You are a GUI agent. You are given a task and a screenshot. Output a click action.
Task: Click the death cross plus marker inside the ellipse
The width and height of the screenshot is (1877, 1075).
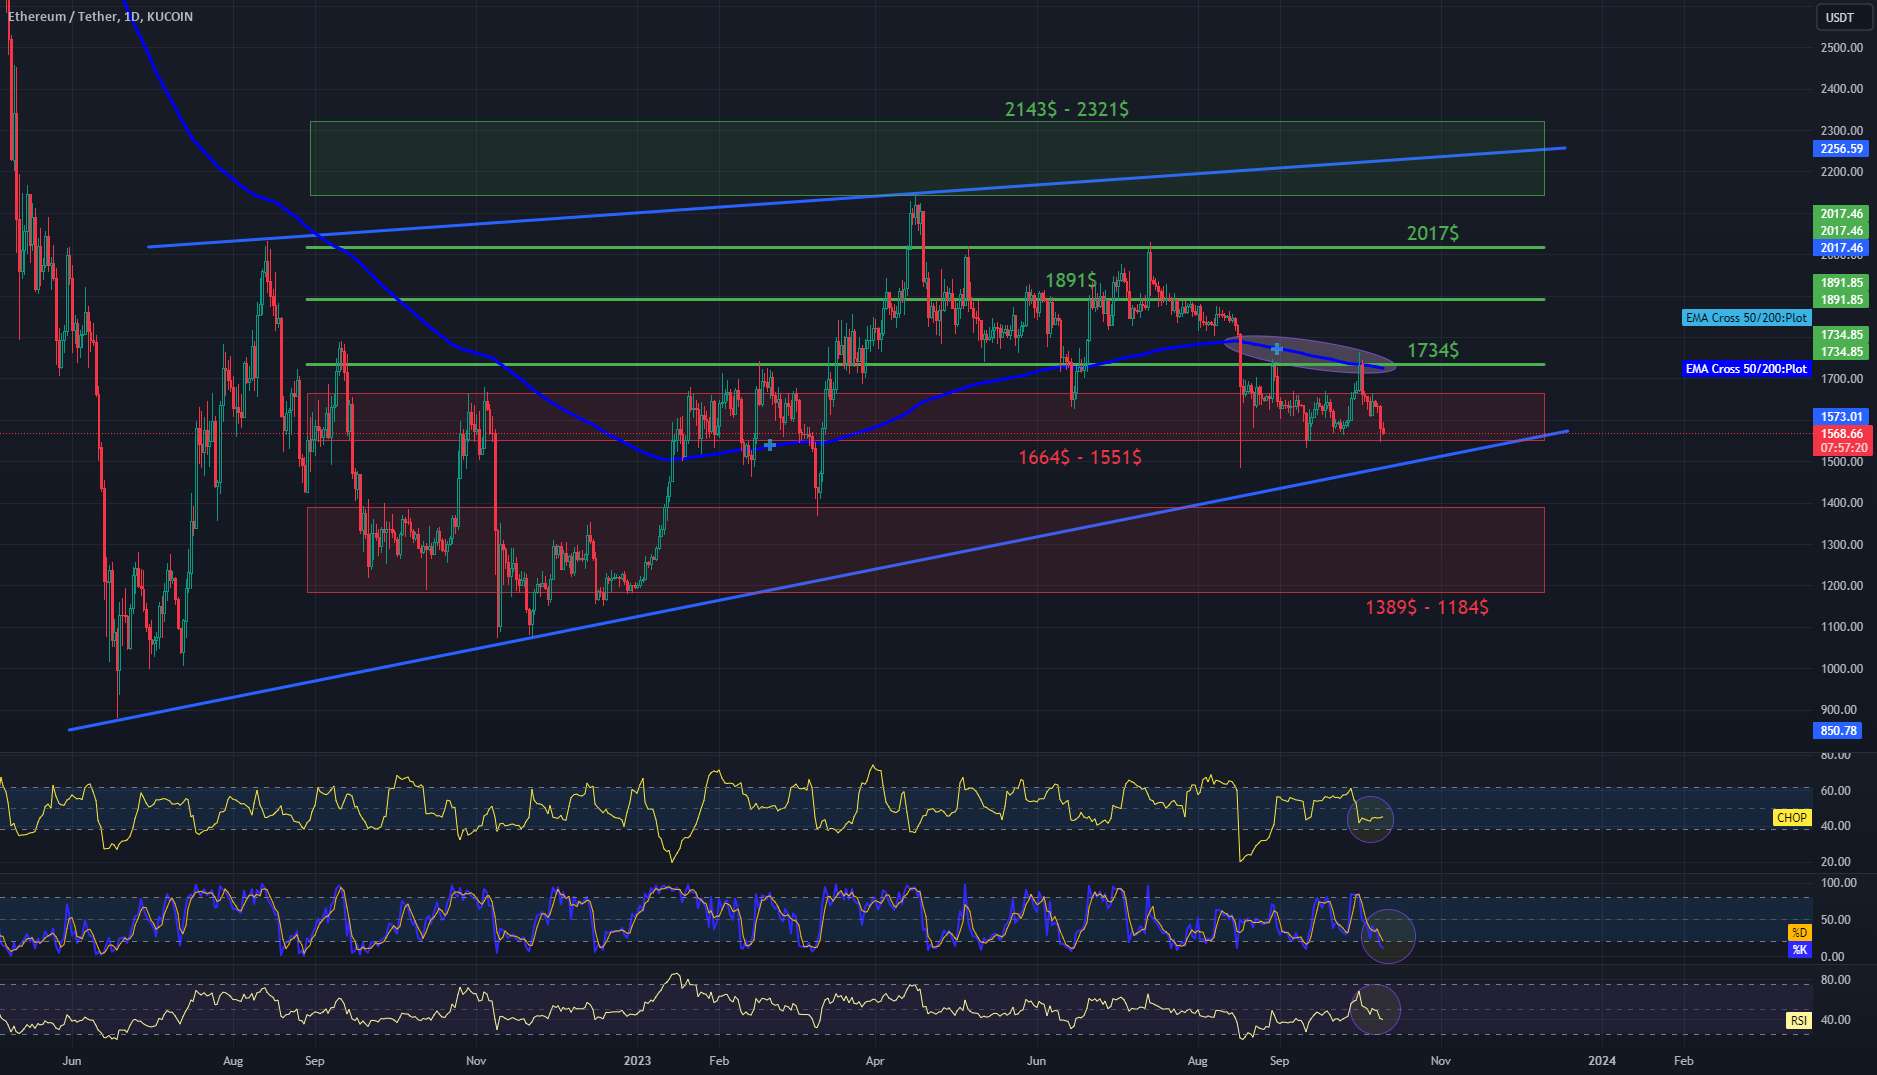1277,349
